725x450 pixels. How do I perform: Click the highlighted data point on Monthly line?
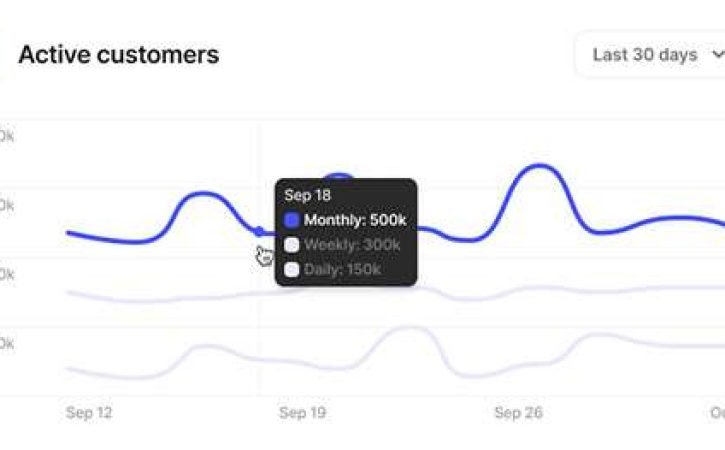pyautogui.click(x=259, y=231)
